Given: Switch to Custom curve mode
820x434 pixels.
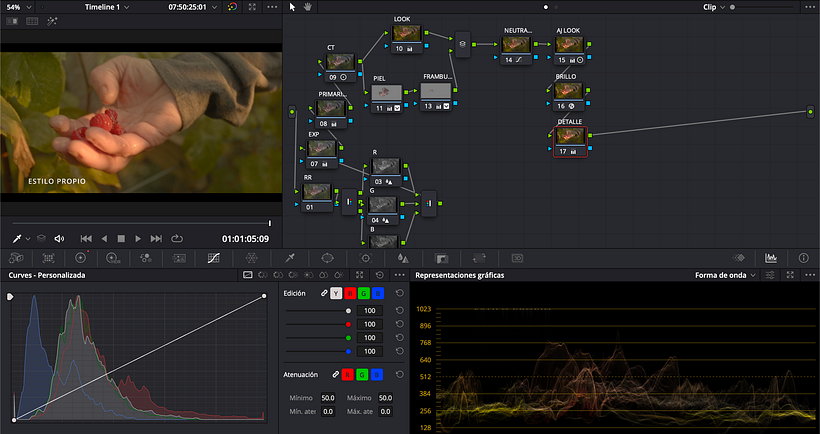Looking at the screenshot, I should [247, 275].
